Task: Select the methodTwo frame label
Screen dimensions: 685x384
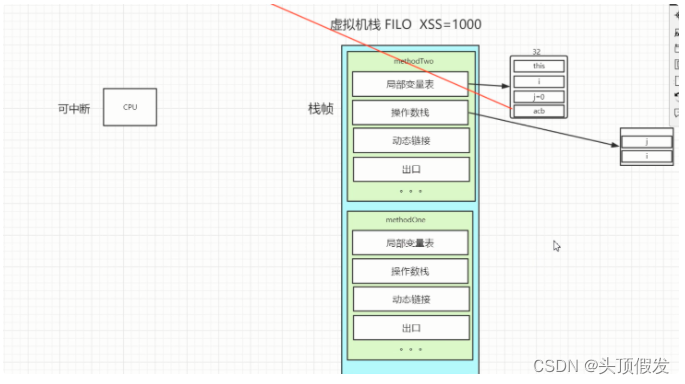Action: tap(414, 61)
